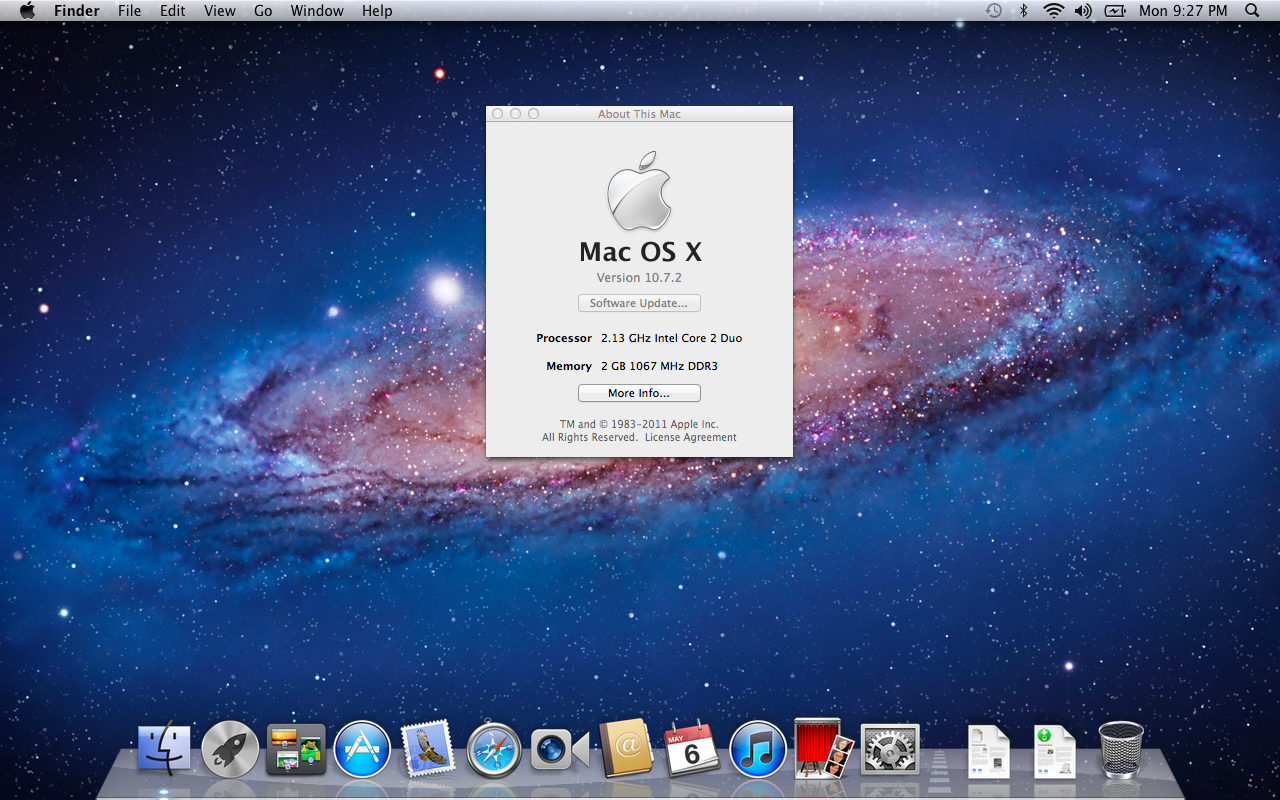Open the Go menu
Image resolution: width=1280 pixels, height=800 pixels.
click(x=263, y=11)
